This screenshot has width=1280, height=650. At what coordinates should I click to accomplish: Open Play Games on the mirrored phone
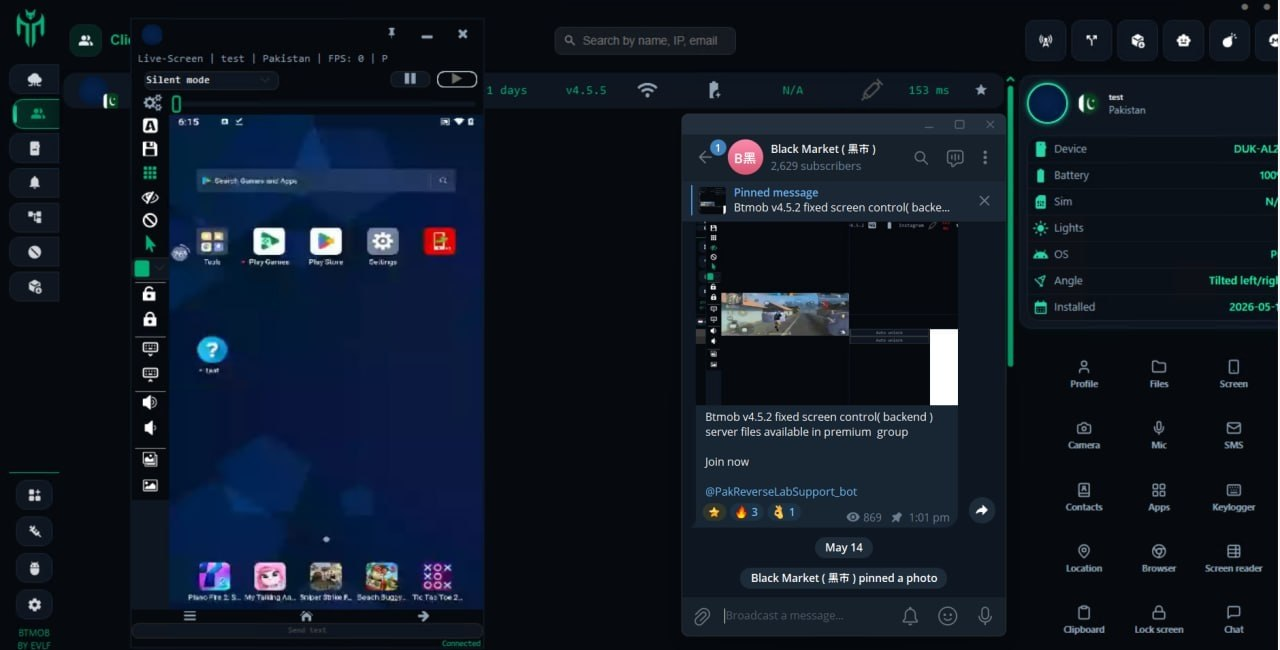click(269, 246)
